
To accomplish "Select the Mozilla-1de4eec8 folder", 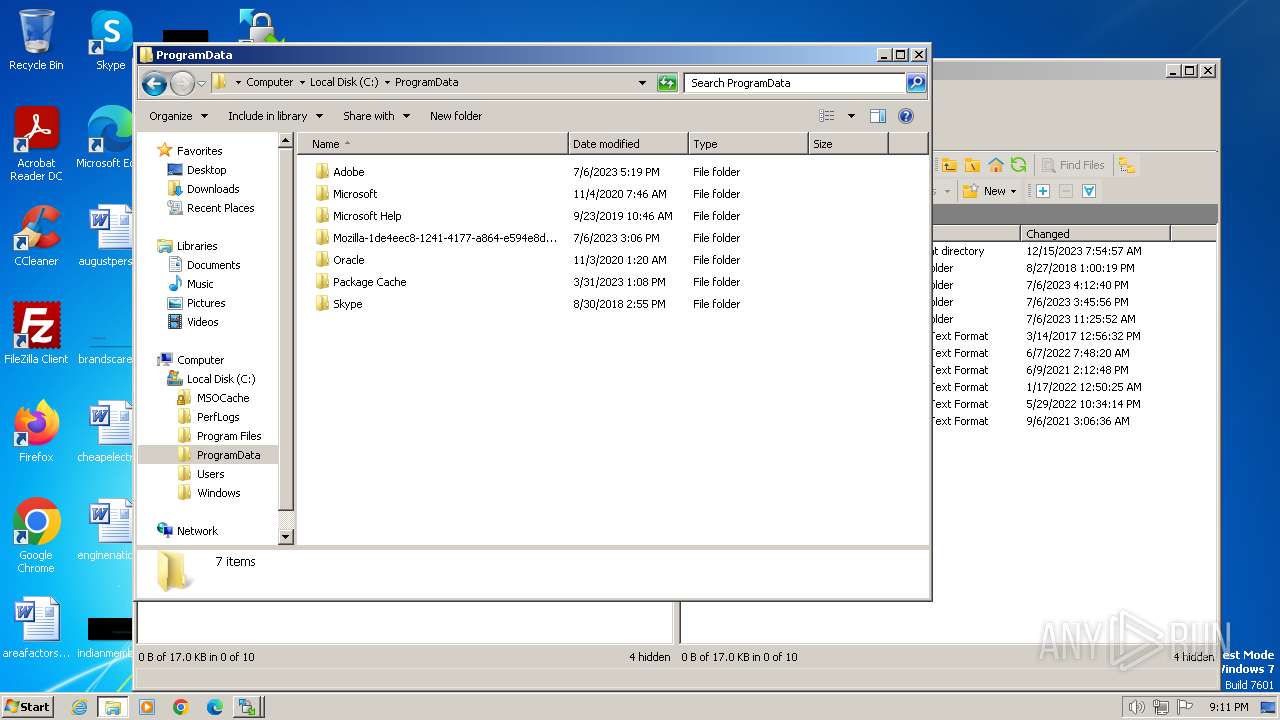I will (x=445, y=238).
